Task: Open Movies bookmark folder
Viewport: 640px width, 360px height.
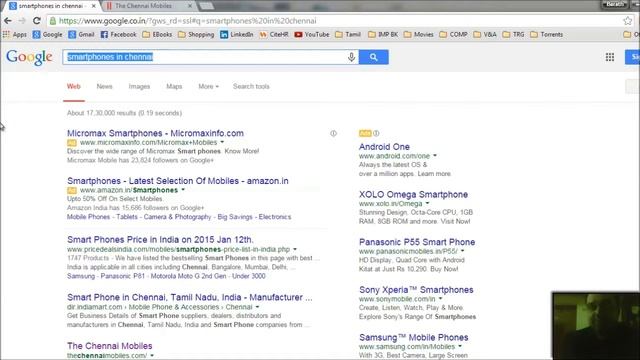Action: tap(419, 35)
